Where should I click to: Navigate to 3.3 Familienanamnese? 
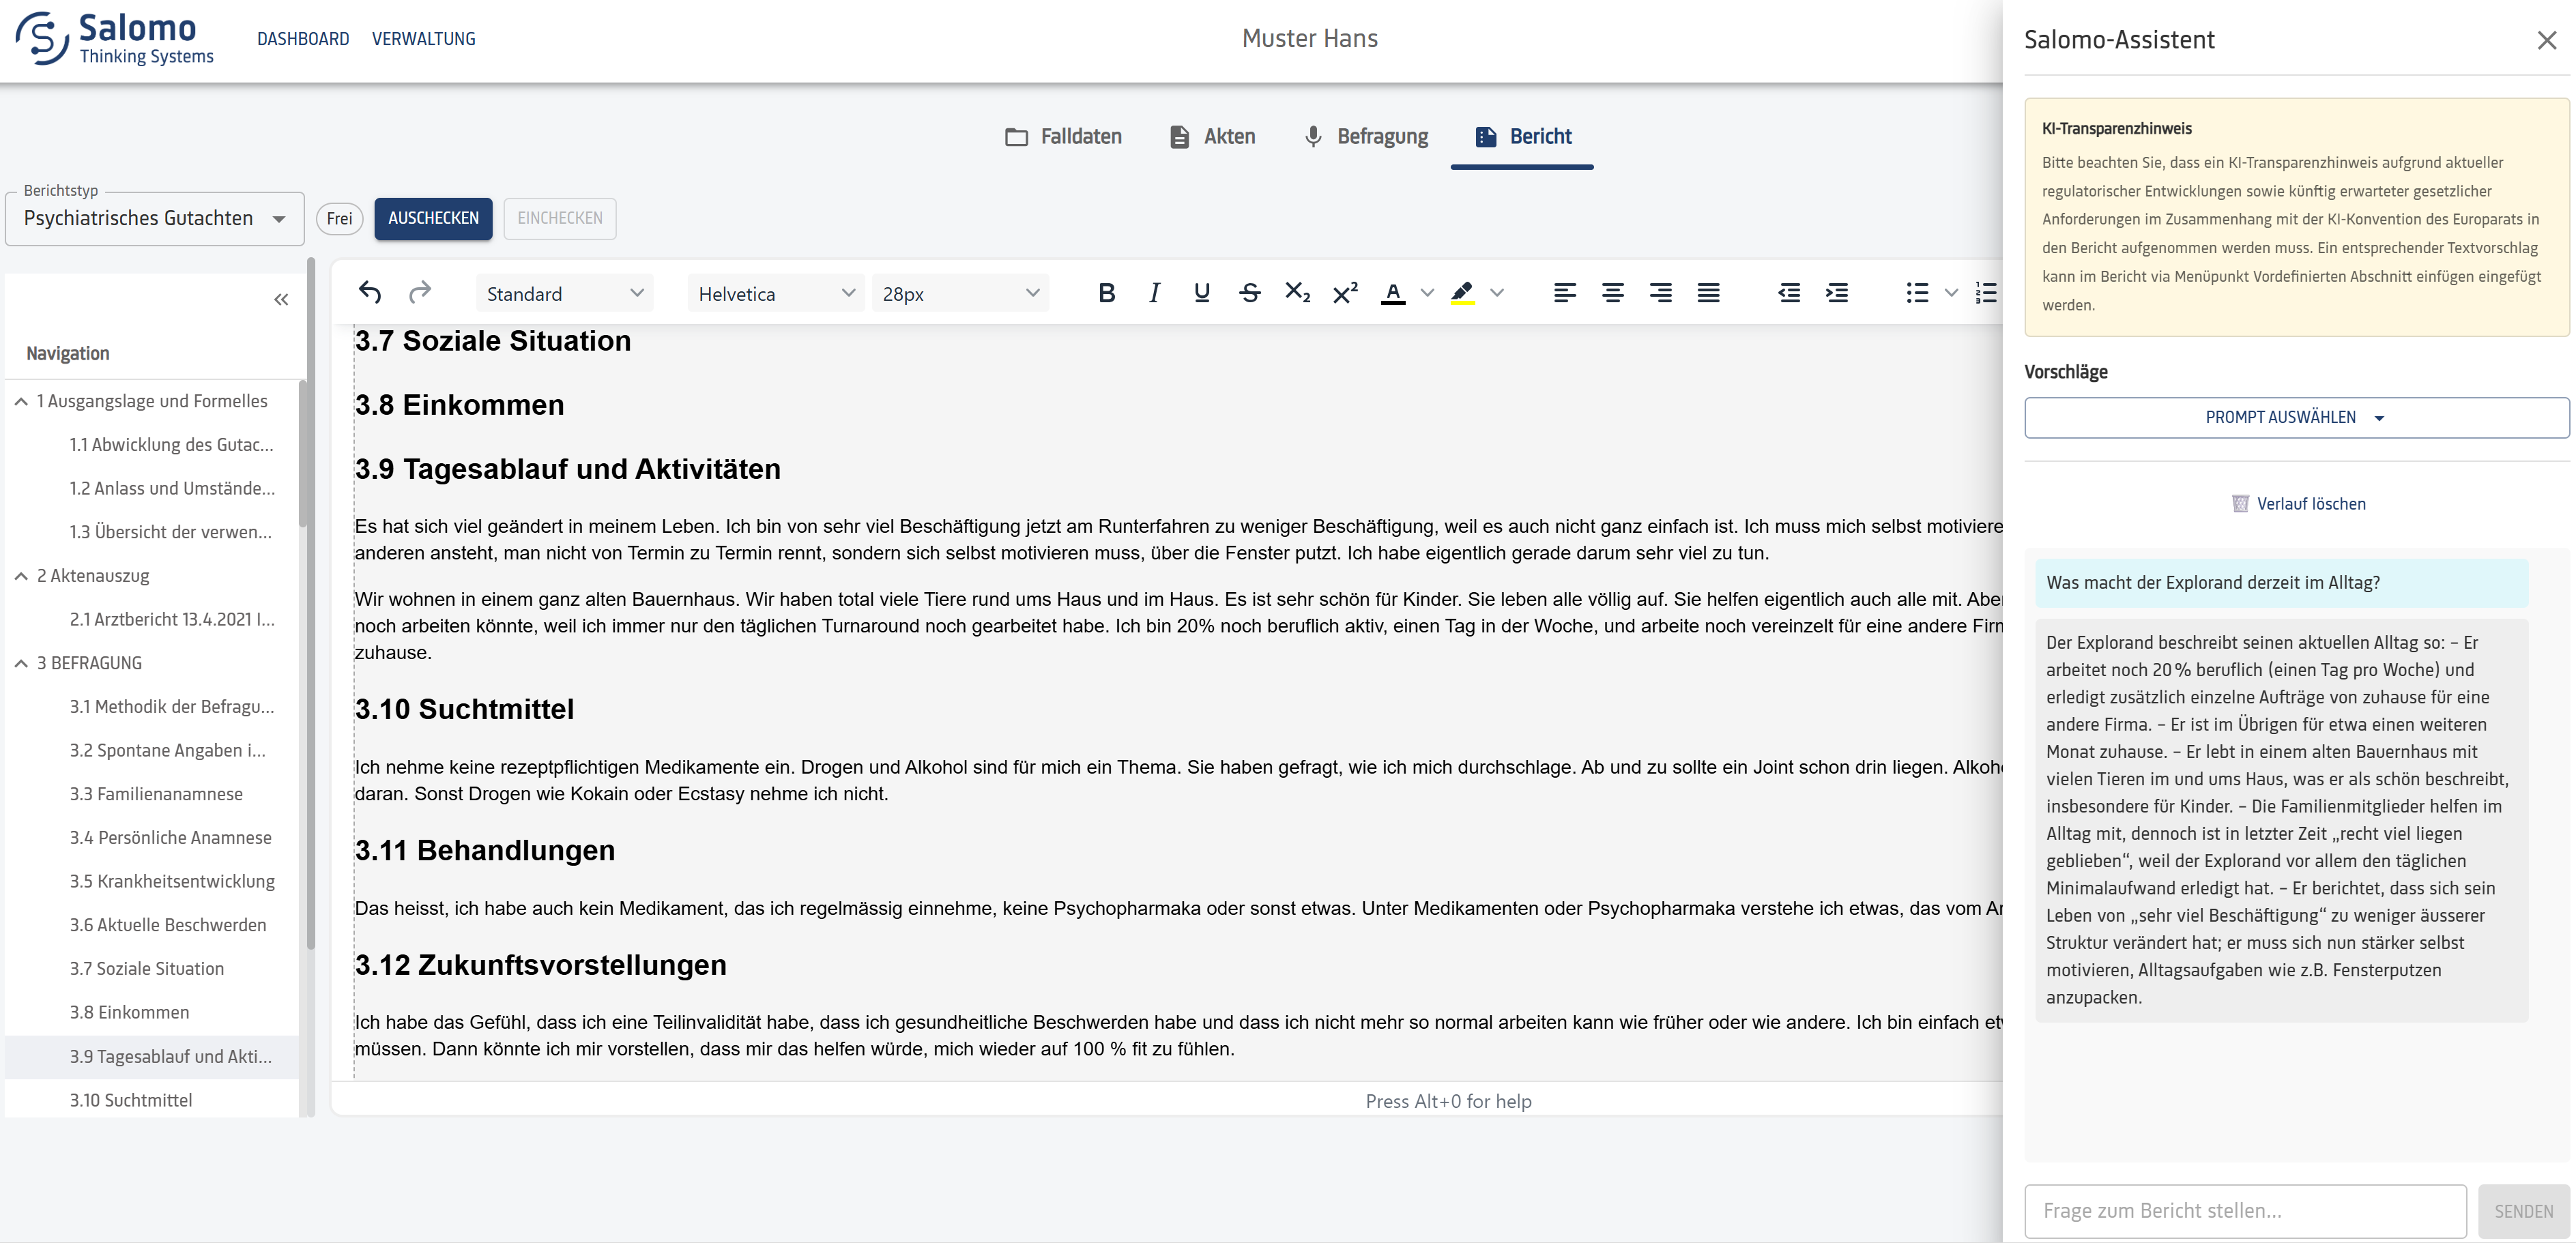[156, 794]
